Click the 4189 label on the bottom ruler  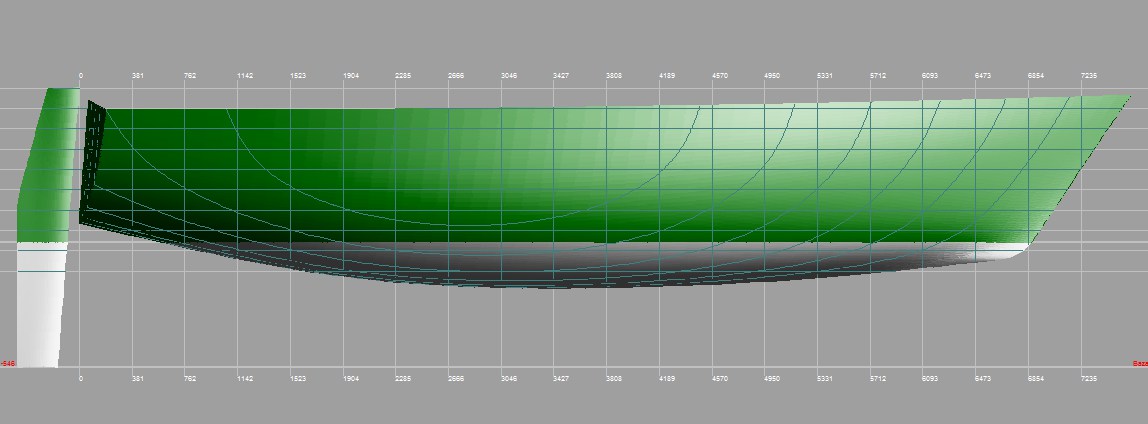[667, 379]
